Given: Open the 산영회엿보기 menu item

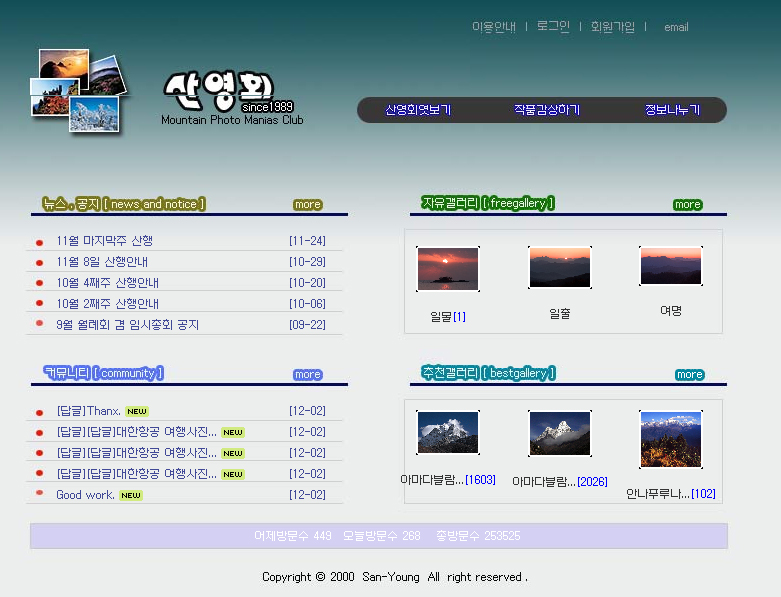Looking at the screenshot, I should pyautogui.click(x=418, y=110).
